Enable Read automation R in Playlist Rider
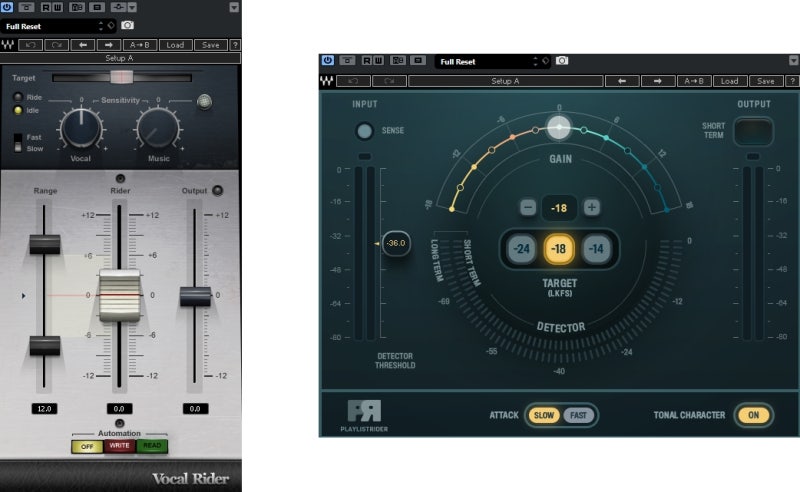 pyautogui.click(x=367, y=60)
